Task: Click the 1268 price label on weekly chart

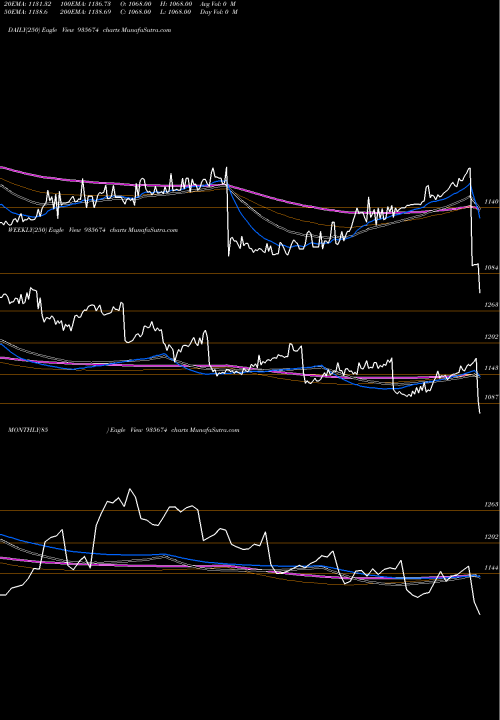Action: click(x=492, y=305)
